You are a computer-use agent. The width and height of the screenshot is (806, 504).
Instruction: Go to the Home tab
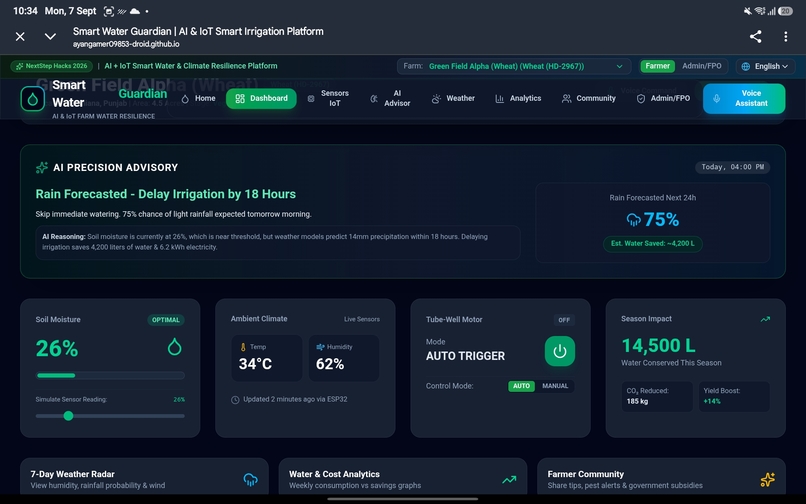[198, 98]
